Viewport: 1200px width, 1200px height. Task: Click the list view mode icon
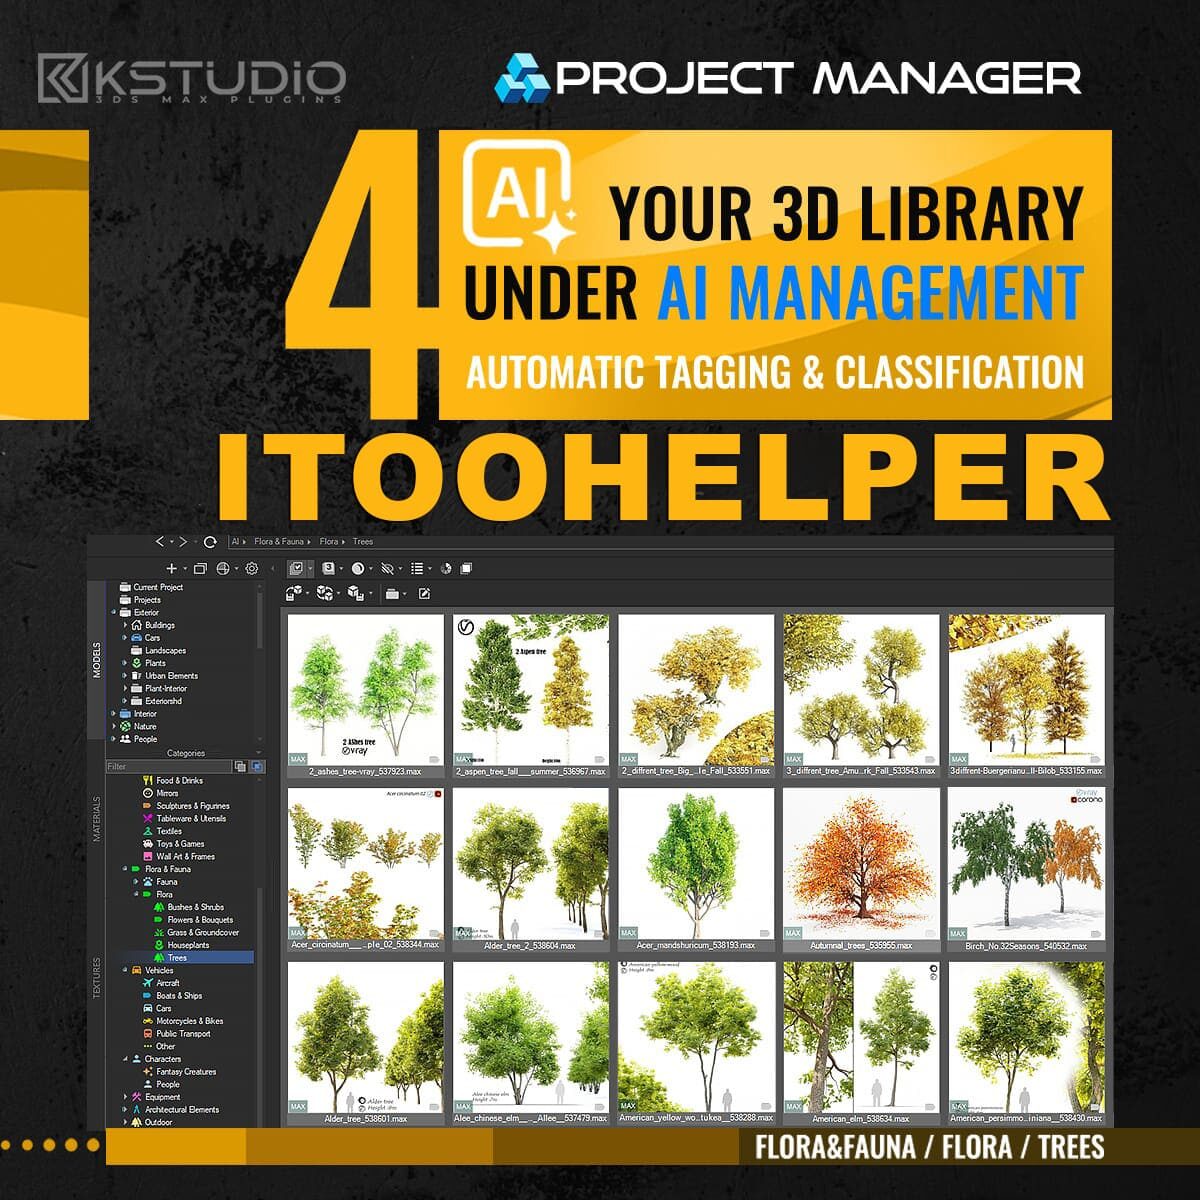pos(417,568)
